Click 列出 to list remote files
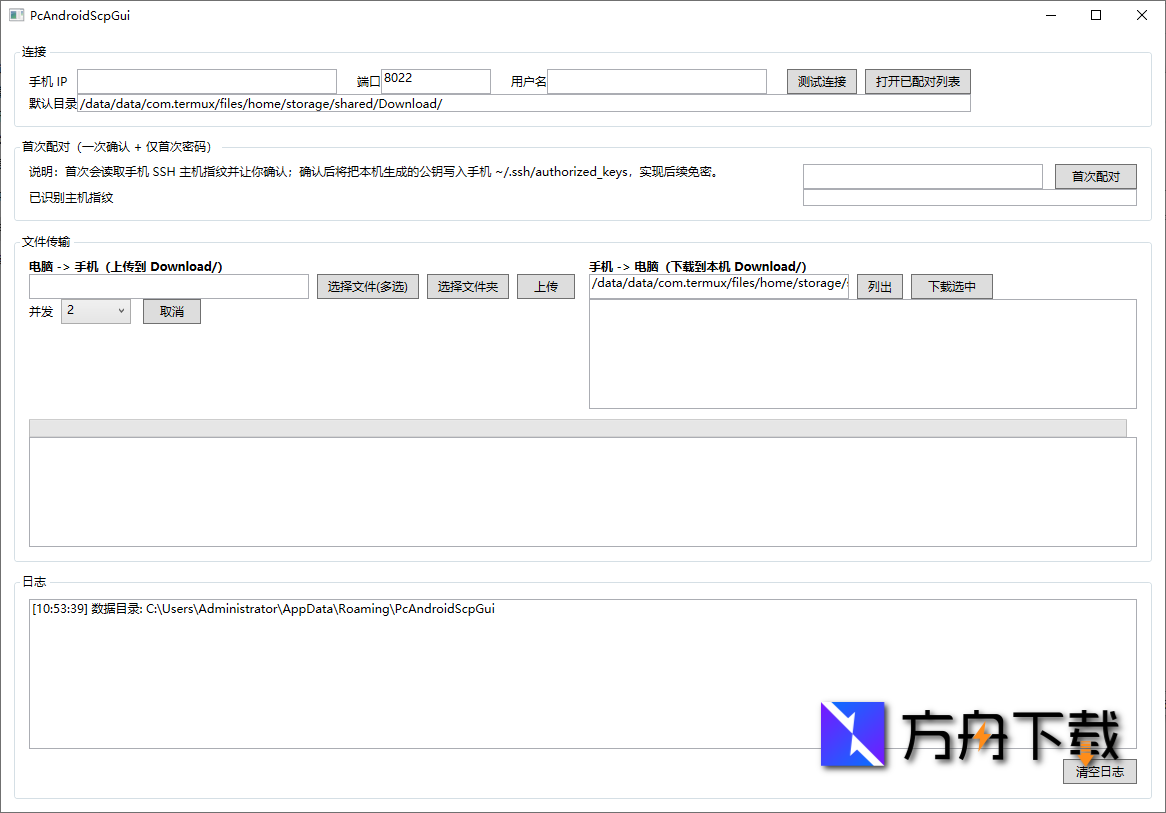This screenshot has width=1166, height=813. (x=879, y=286)
